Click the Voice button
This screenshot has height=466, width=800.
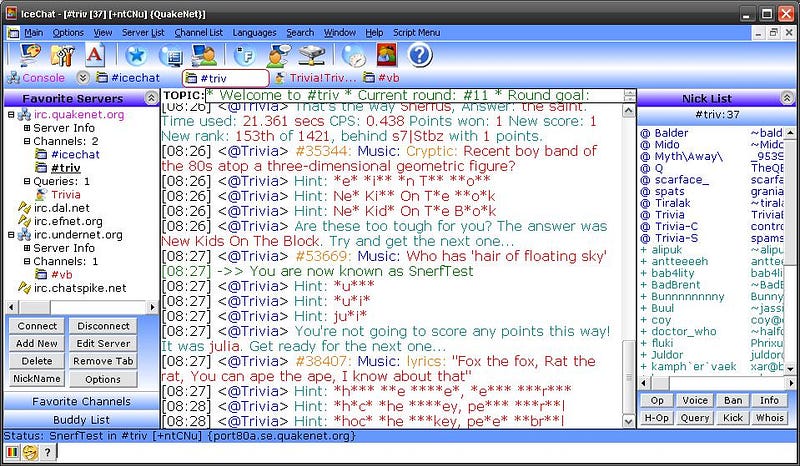[695, 401]
